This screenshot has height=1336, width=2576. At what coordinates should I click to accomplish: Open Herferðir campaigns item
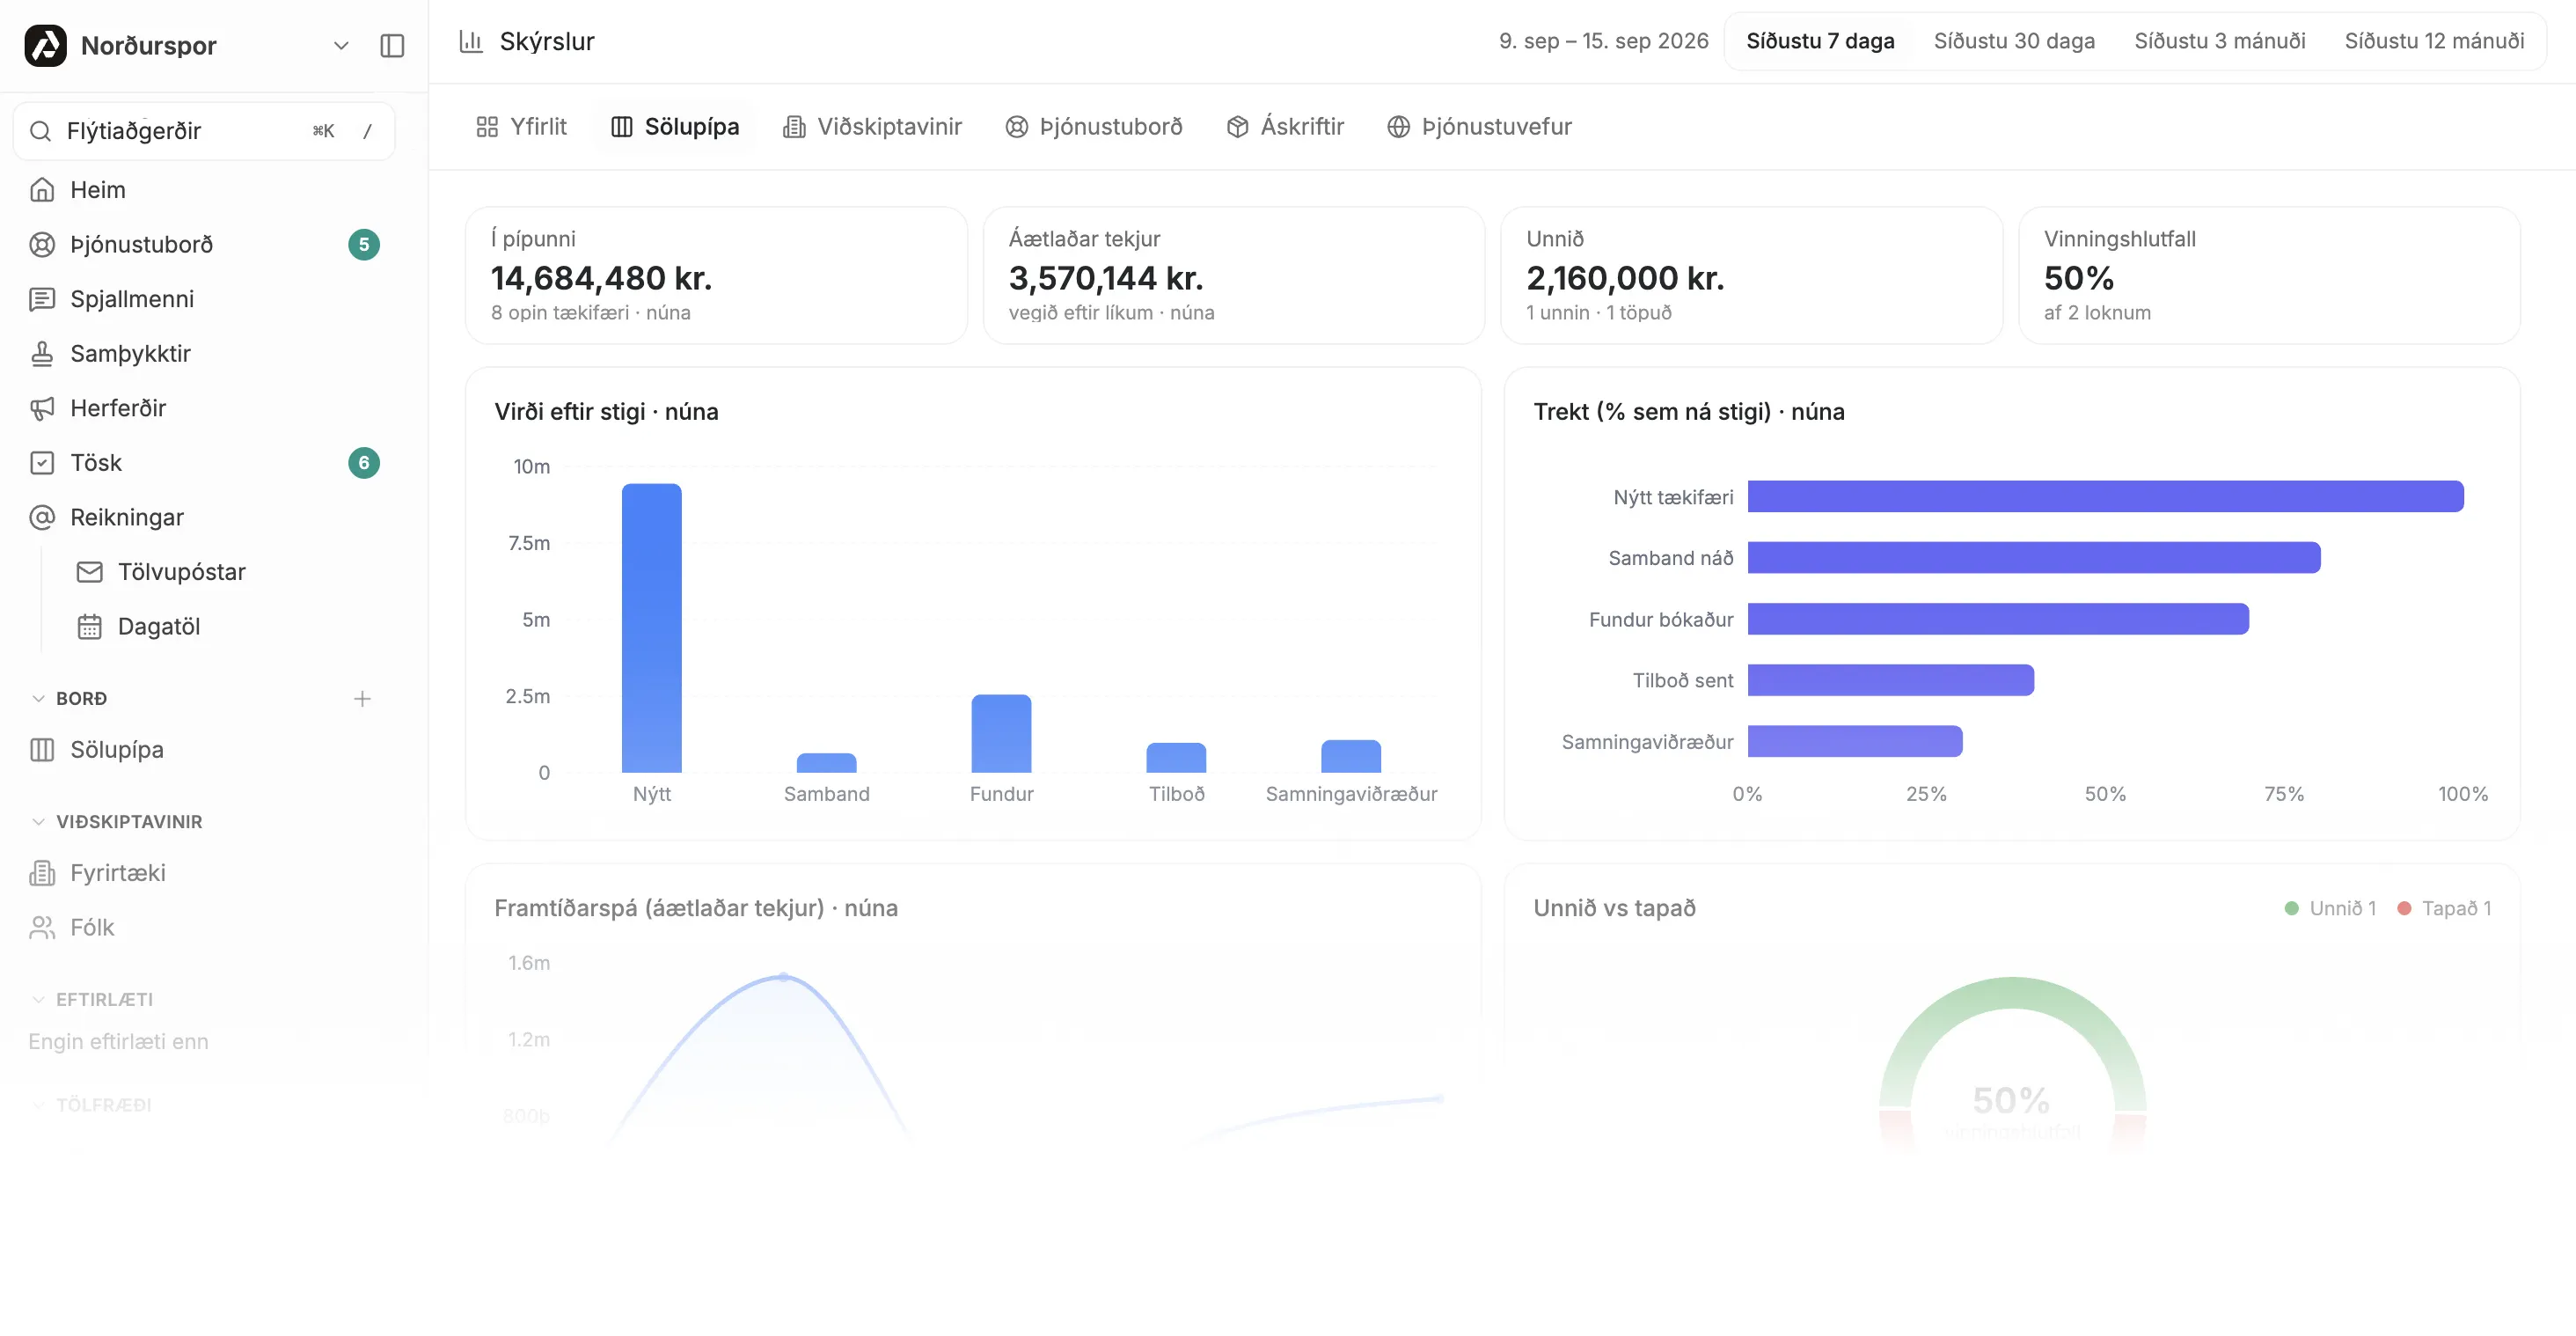coord(204,408)
